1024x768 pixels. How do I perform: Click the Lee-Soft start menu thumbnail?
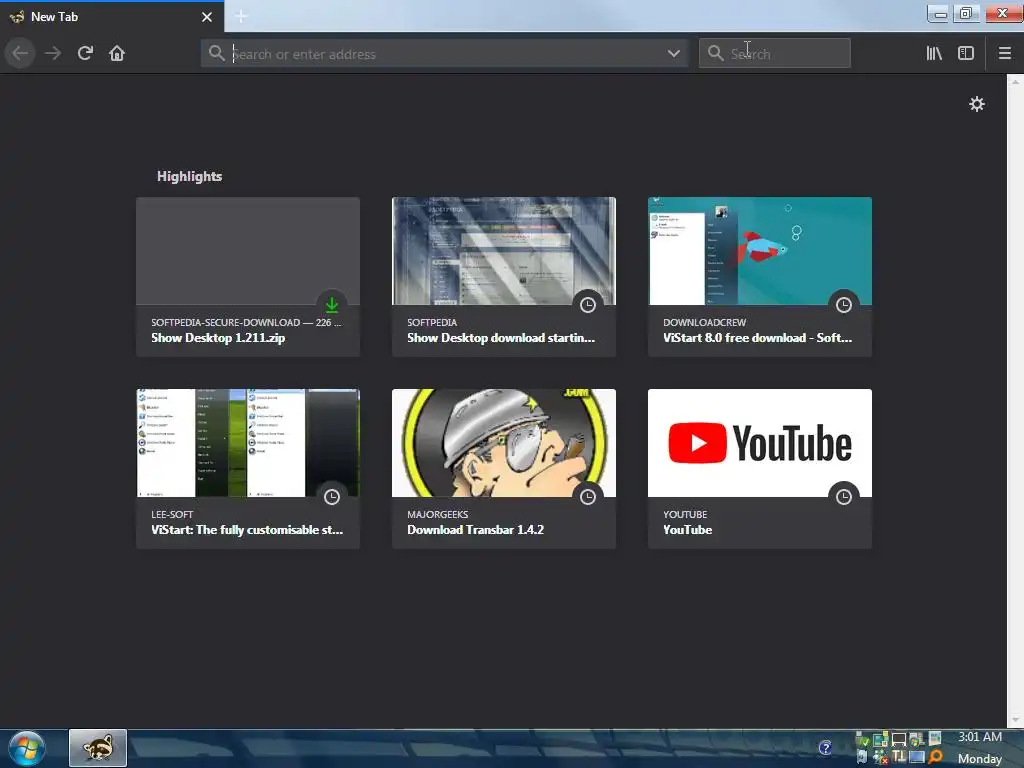248,443
